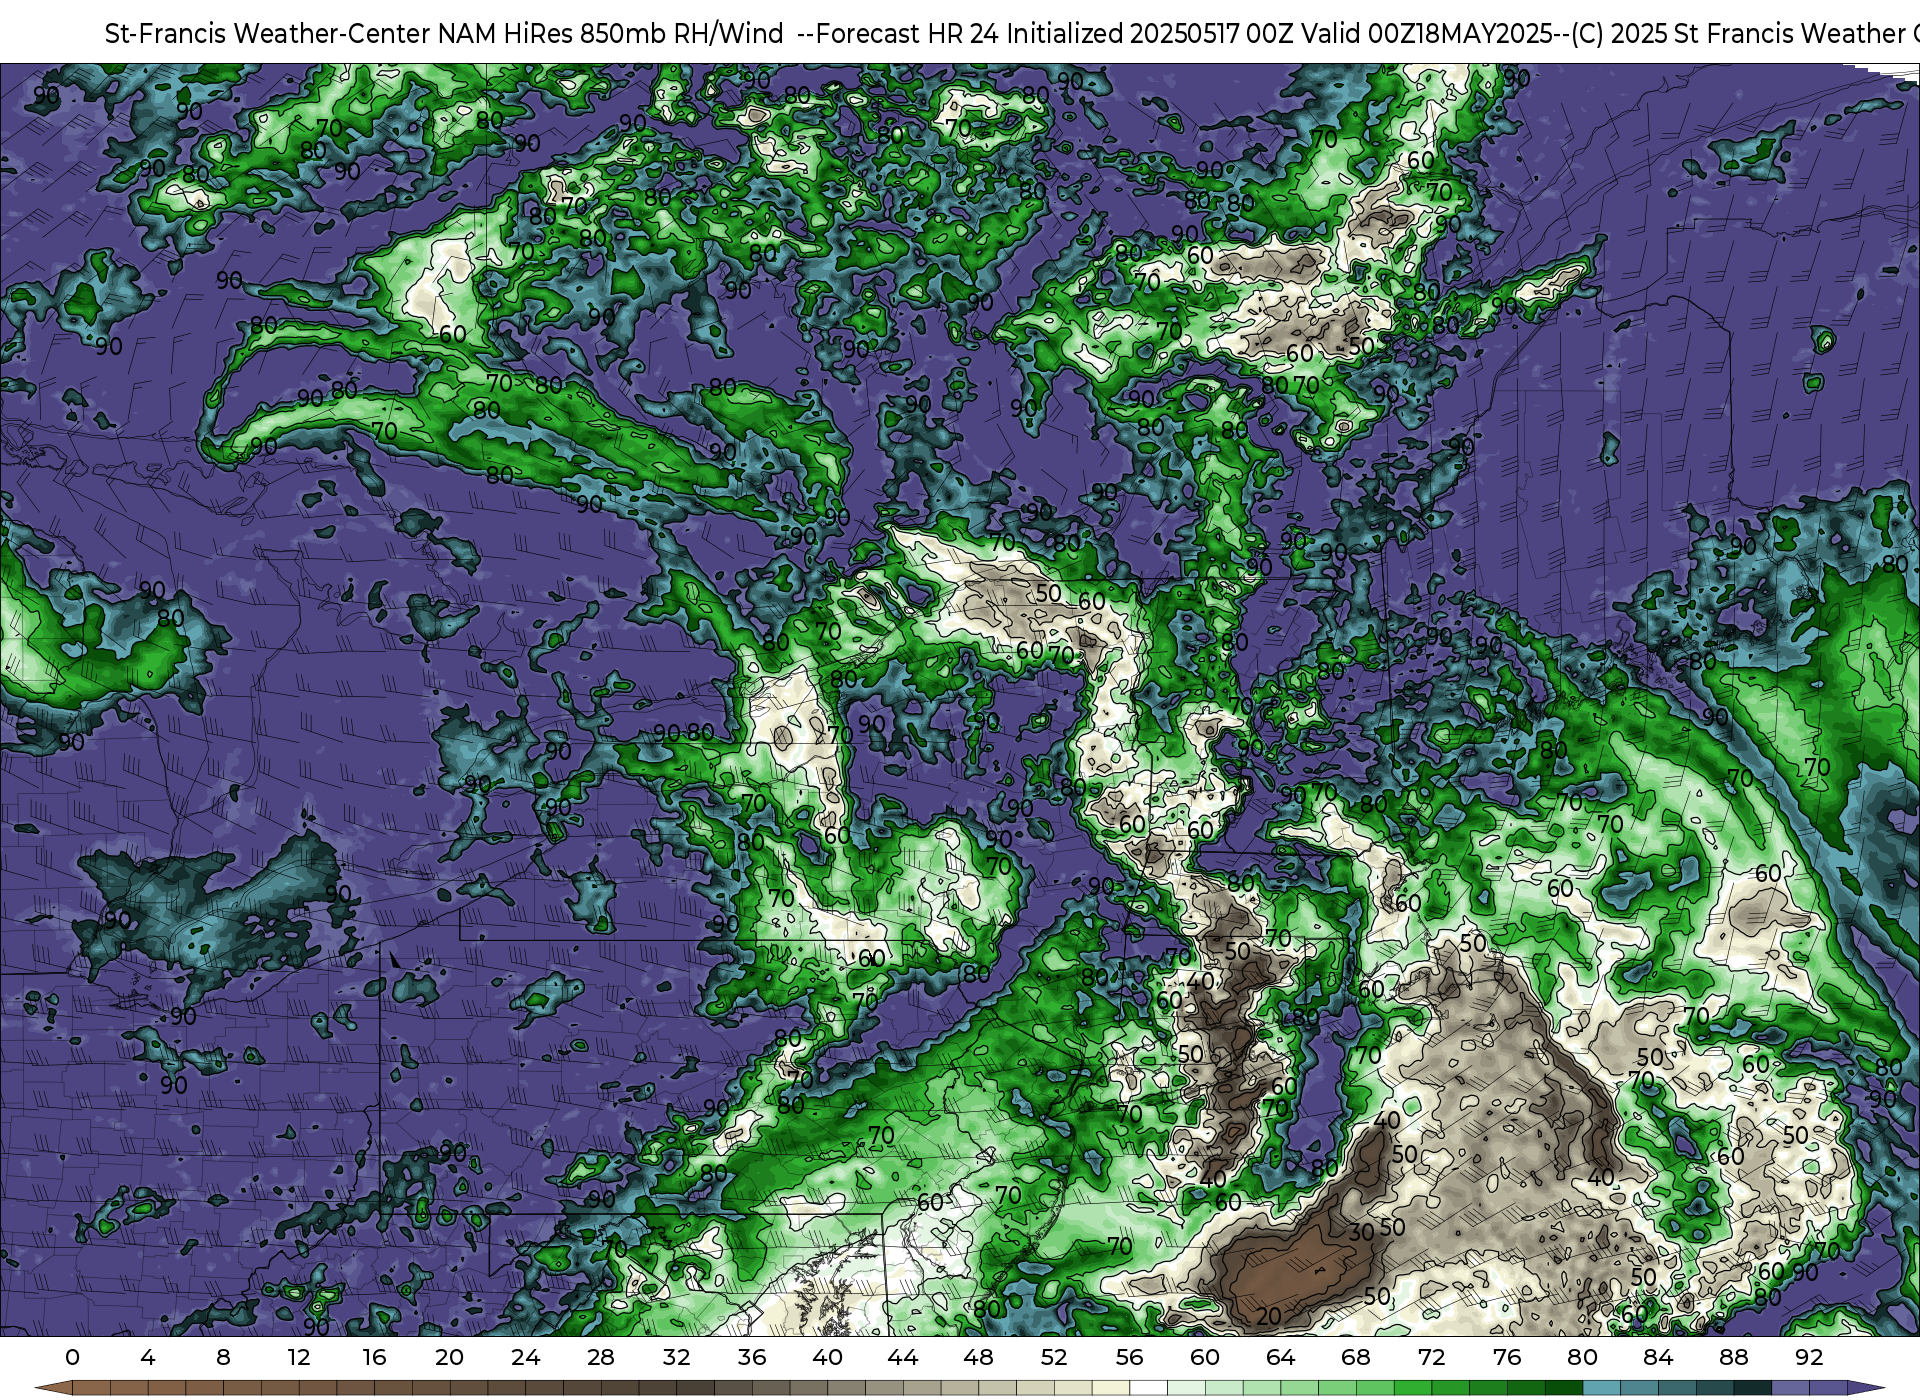Click the purple right arrow end of colorbar

tap(1865, 1388)
